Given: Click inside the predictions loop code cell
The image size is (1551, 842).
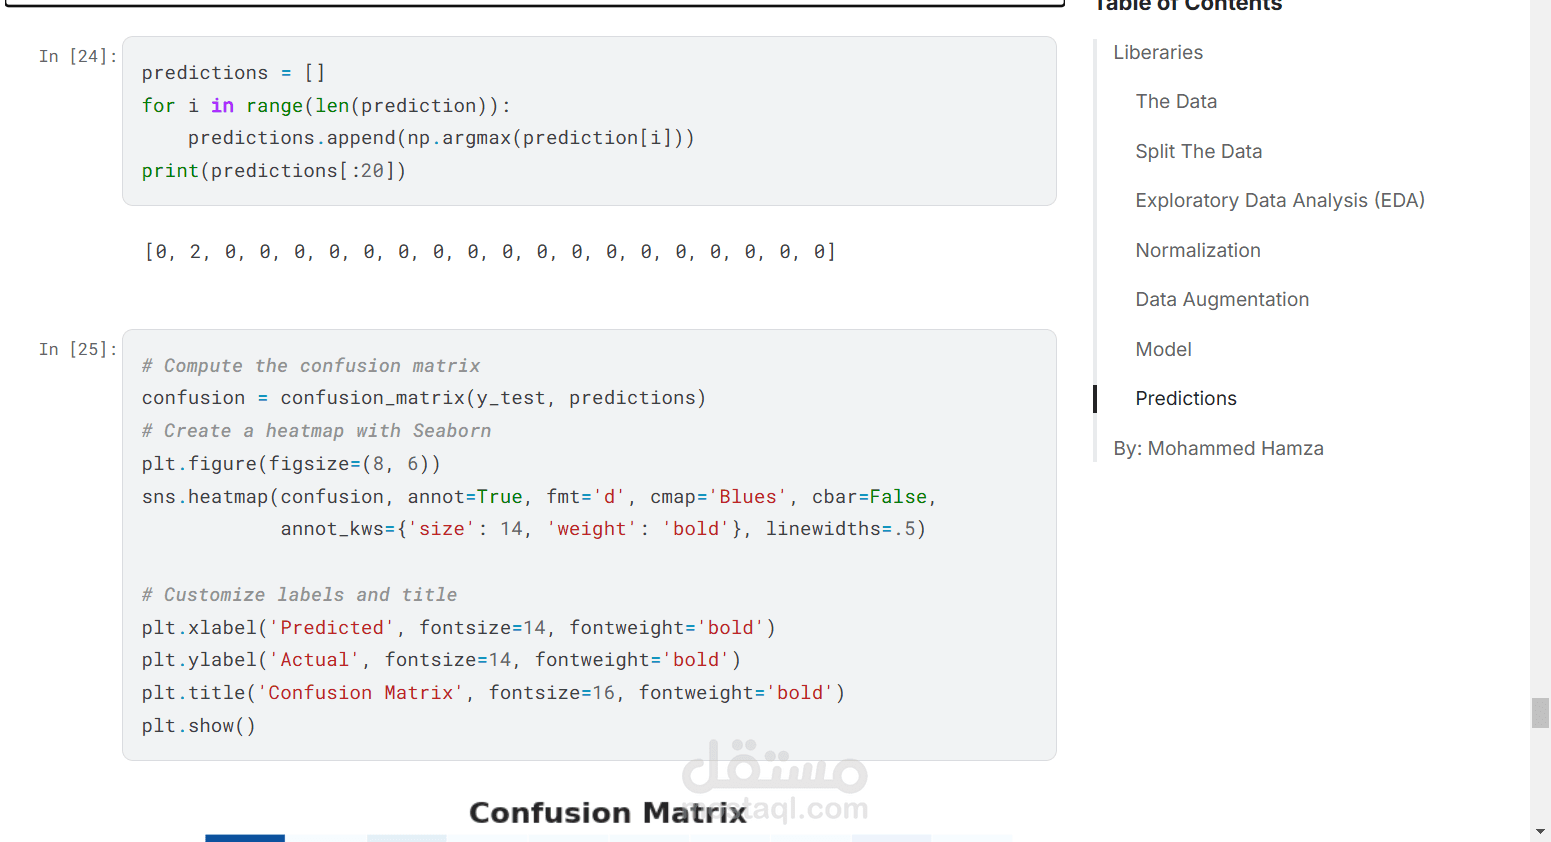Looking at the screenshot, I should coord(588,121).
